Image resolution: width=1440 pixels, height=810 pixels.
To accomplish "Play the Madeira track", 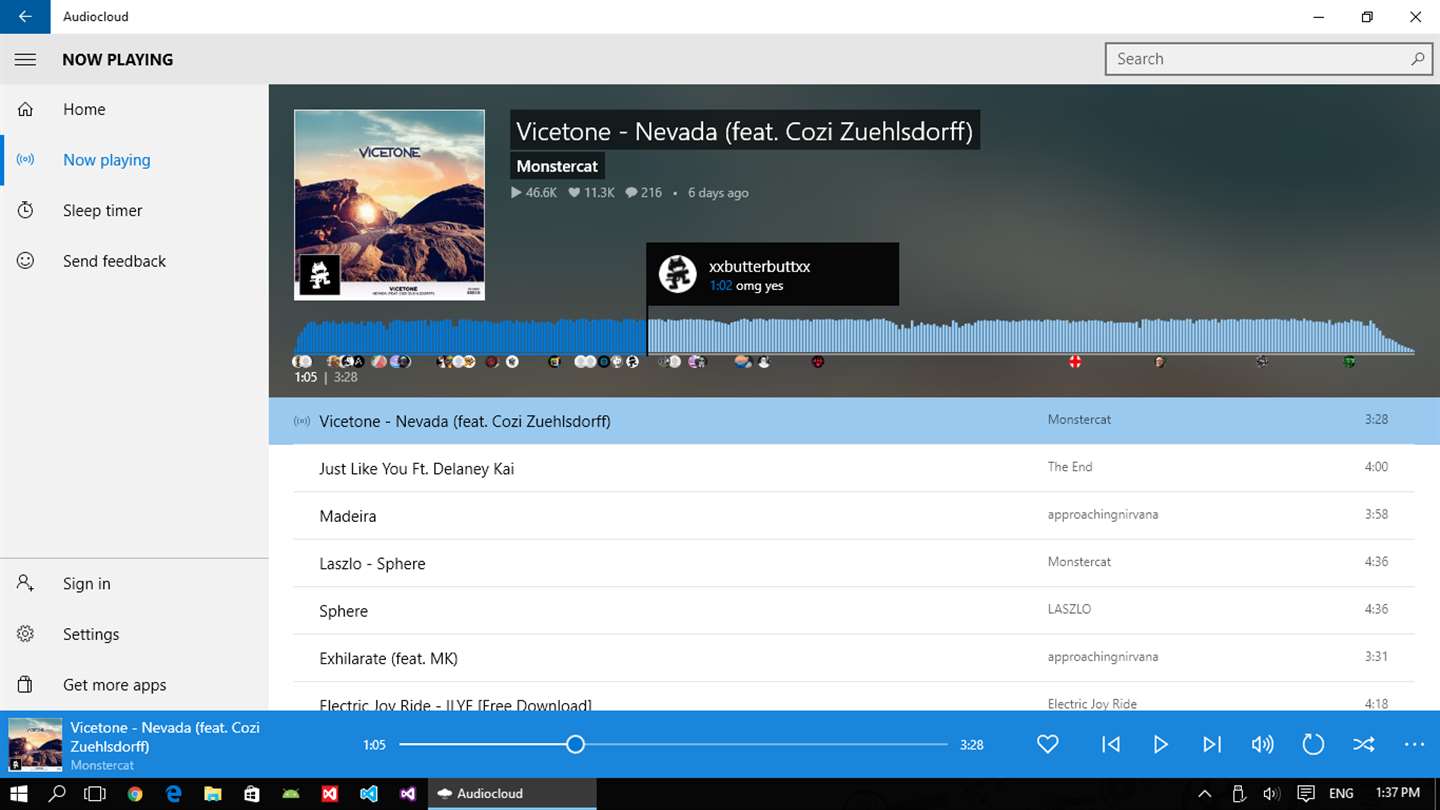I will click(x=854, y=516).
